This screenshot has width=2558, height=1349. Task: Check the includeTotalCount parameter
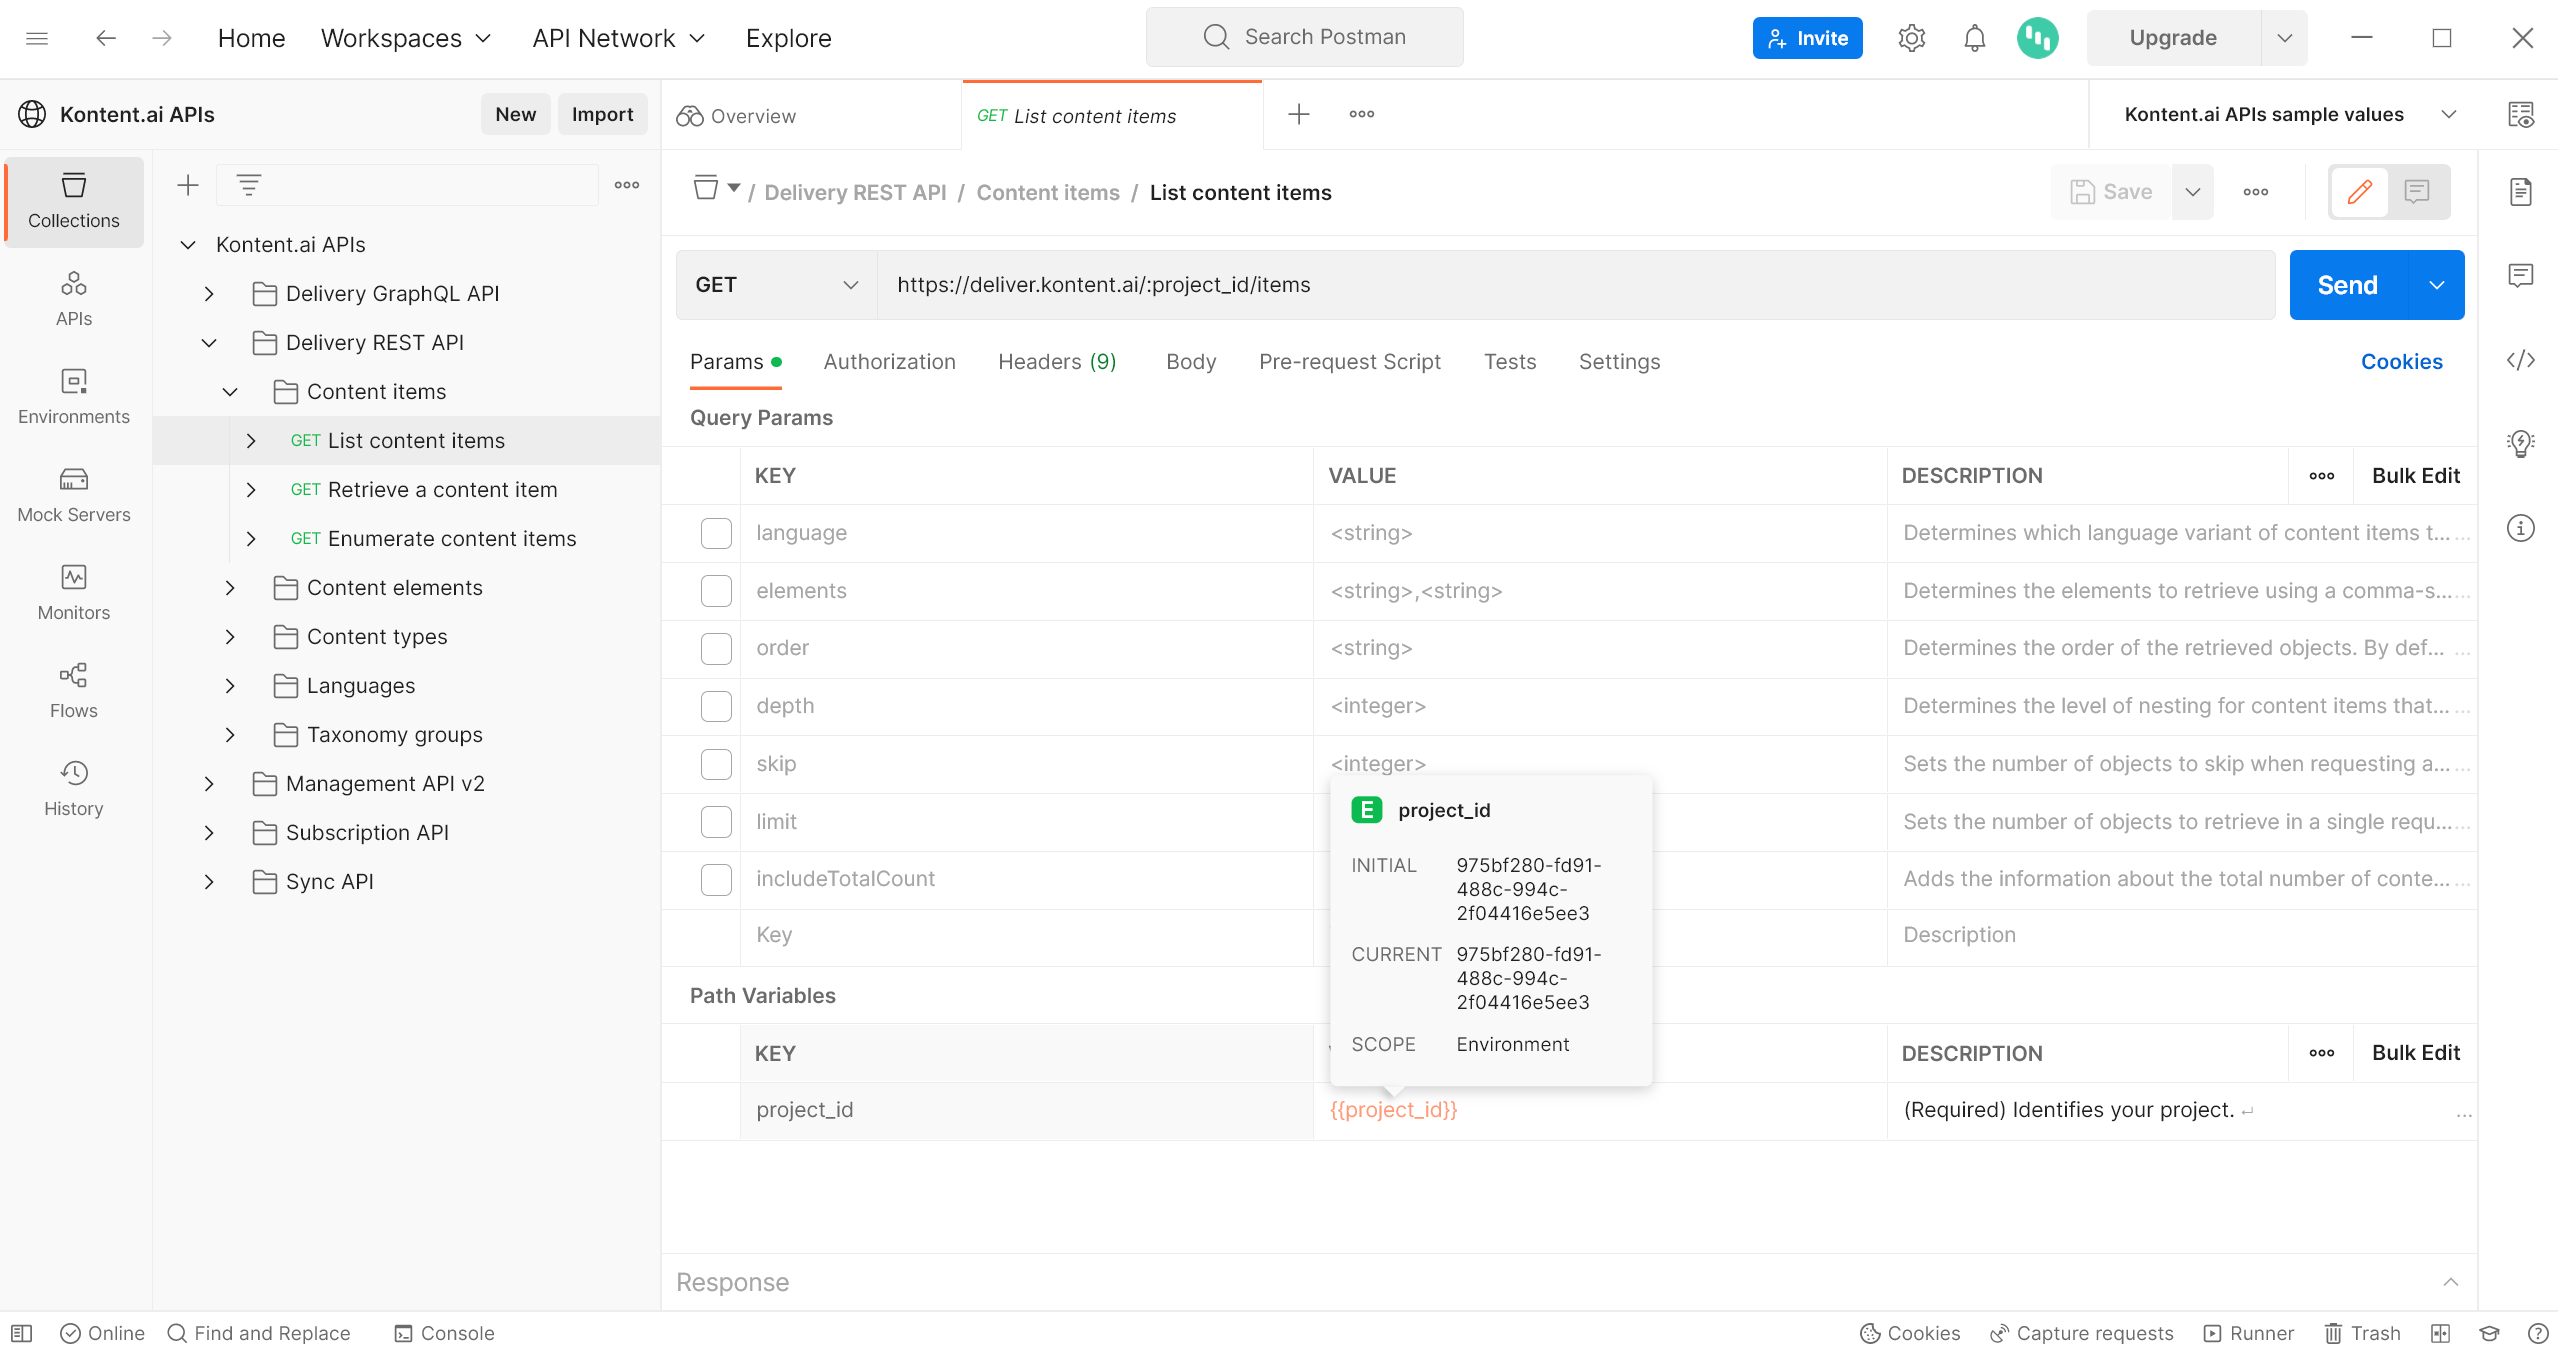716,879
